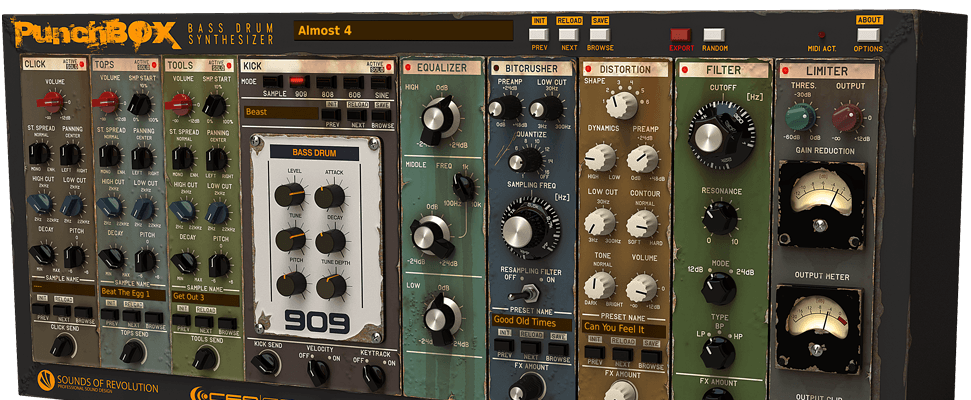This screenshot has width=971, height=400.
Task: Click the Limiter Output red knob
Action: (847, 119)
